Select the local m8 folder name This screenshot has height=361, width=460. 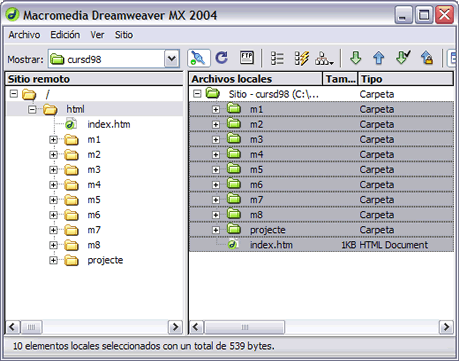[256, 215]
